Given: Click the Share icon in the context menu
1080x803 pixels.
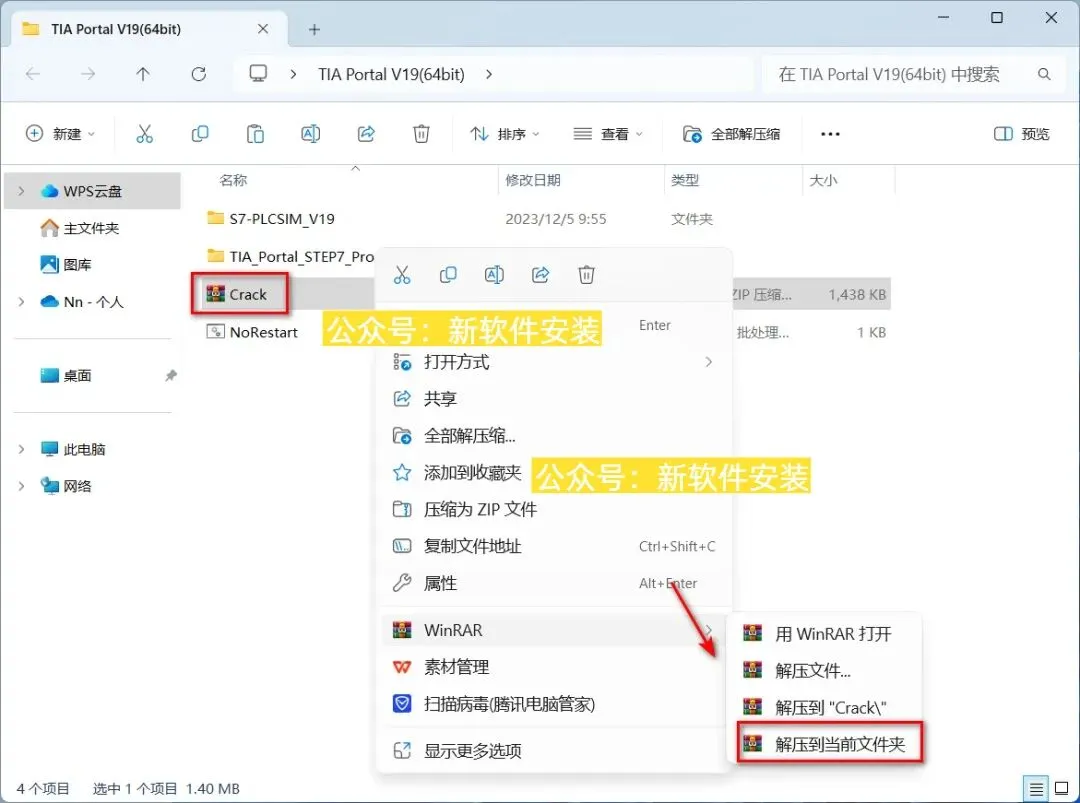Looking at the screenshot, I should click(x=540, y=275).
